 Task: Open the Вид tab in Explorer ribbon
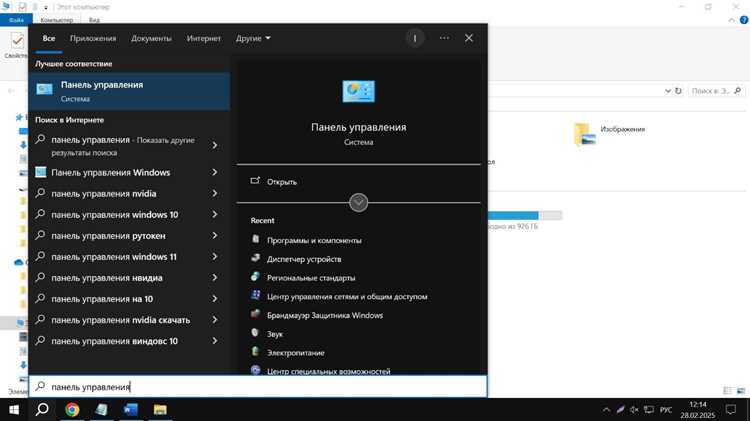[94, 20]
